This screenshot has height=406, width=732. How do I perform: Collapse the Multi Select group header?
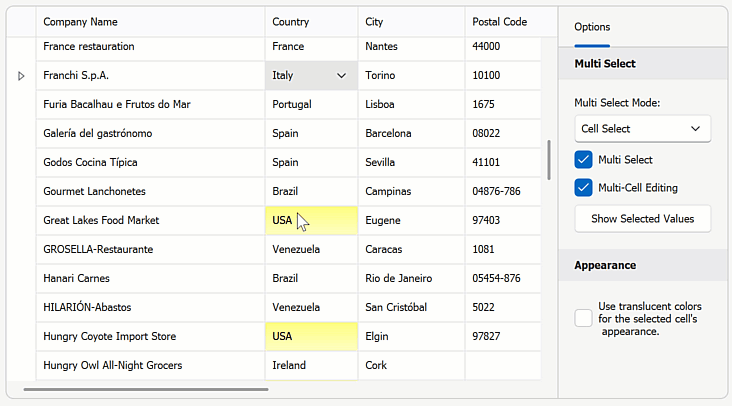642,63
